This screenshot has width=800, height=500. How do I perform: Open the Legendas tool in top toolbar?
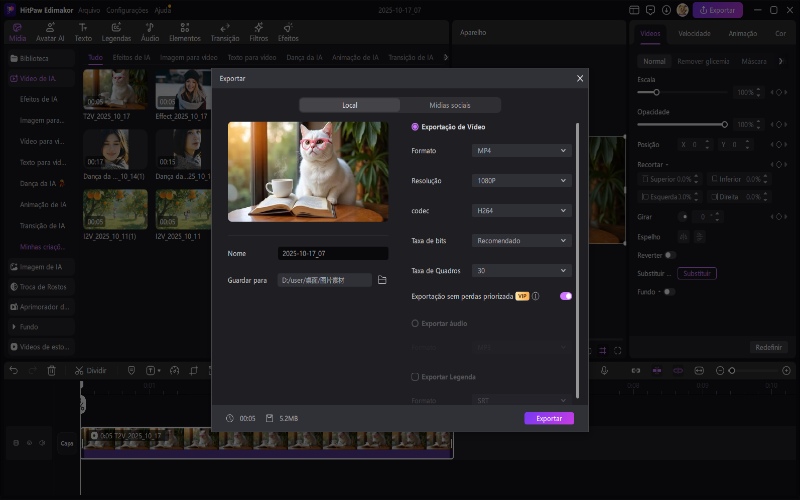(116, 32)
